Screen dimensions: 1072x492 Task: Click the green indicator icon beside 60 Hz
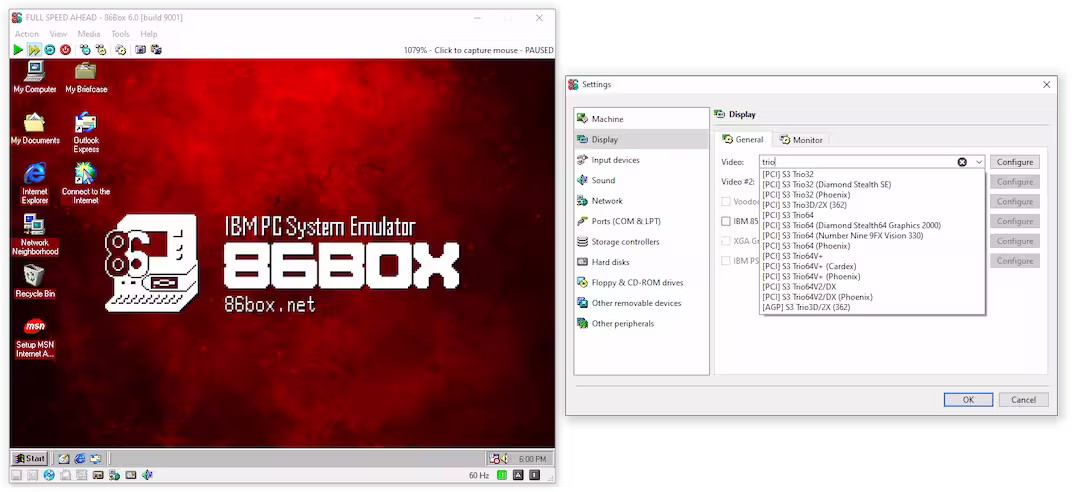pyautogui.click(x=502, y=475)
